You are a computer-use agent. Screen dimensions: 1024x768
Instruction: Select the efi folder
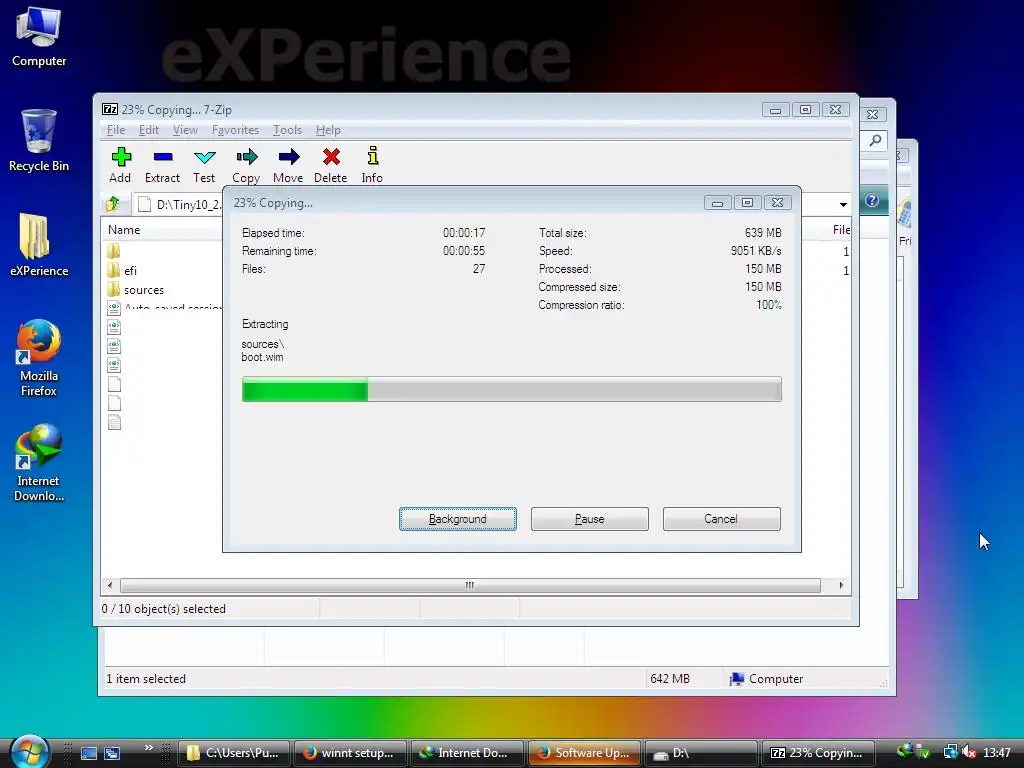[131, 270]
